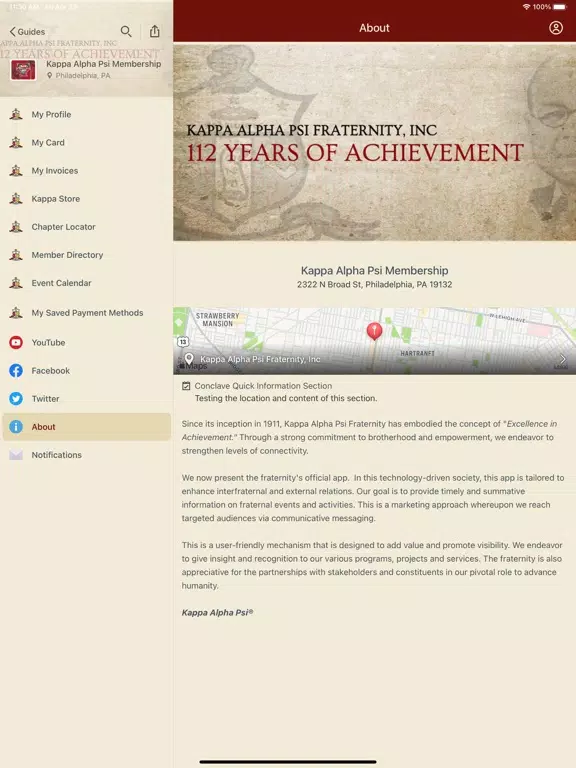The height and width of the screenshot is (768, 576).
Task: Tap the crest icon beside Member Directory
Action: point(16,255)
